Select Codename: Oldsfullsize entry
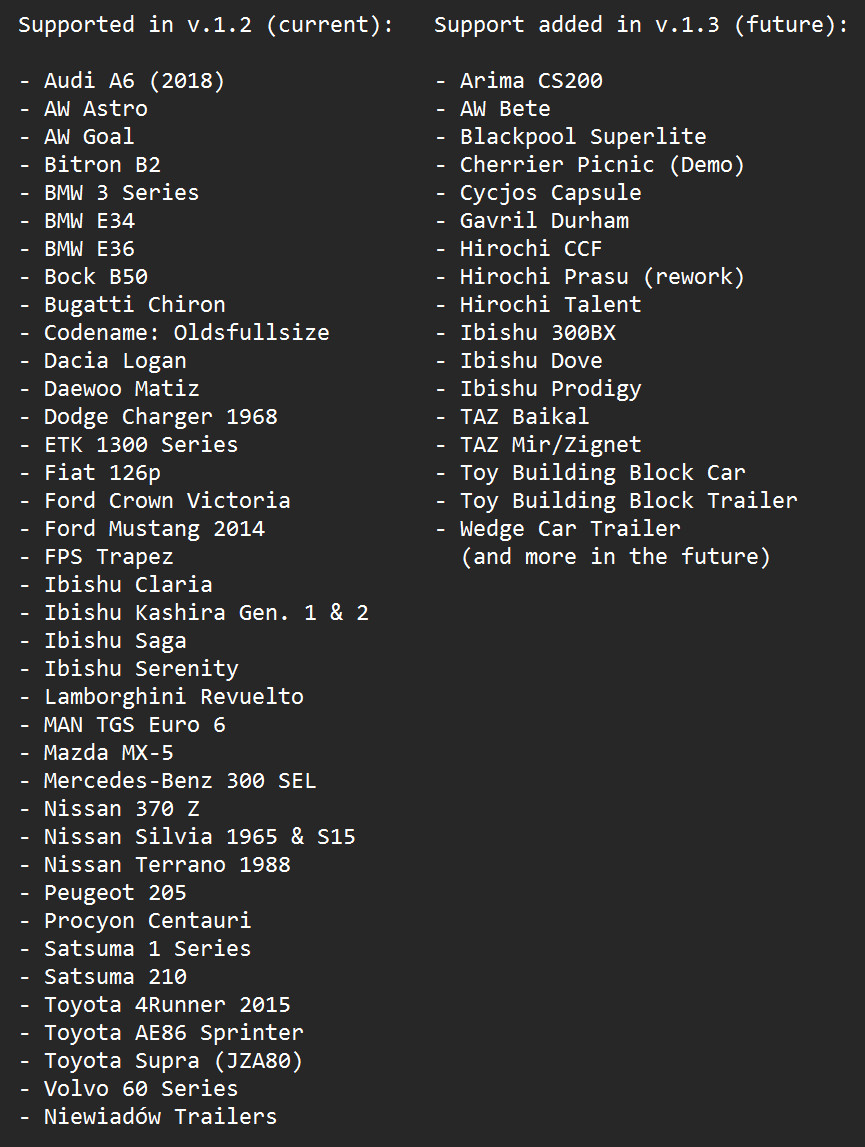This screenshot has height=1147, width=865. pos(187,332)
